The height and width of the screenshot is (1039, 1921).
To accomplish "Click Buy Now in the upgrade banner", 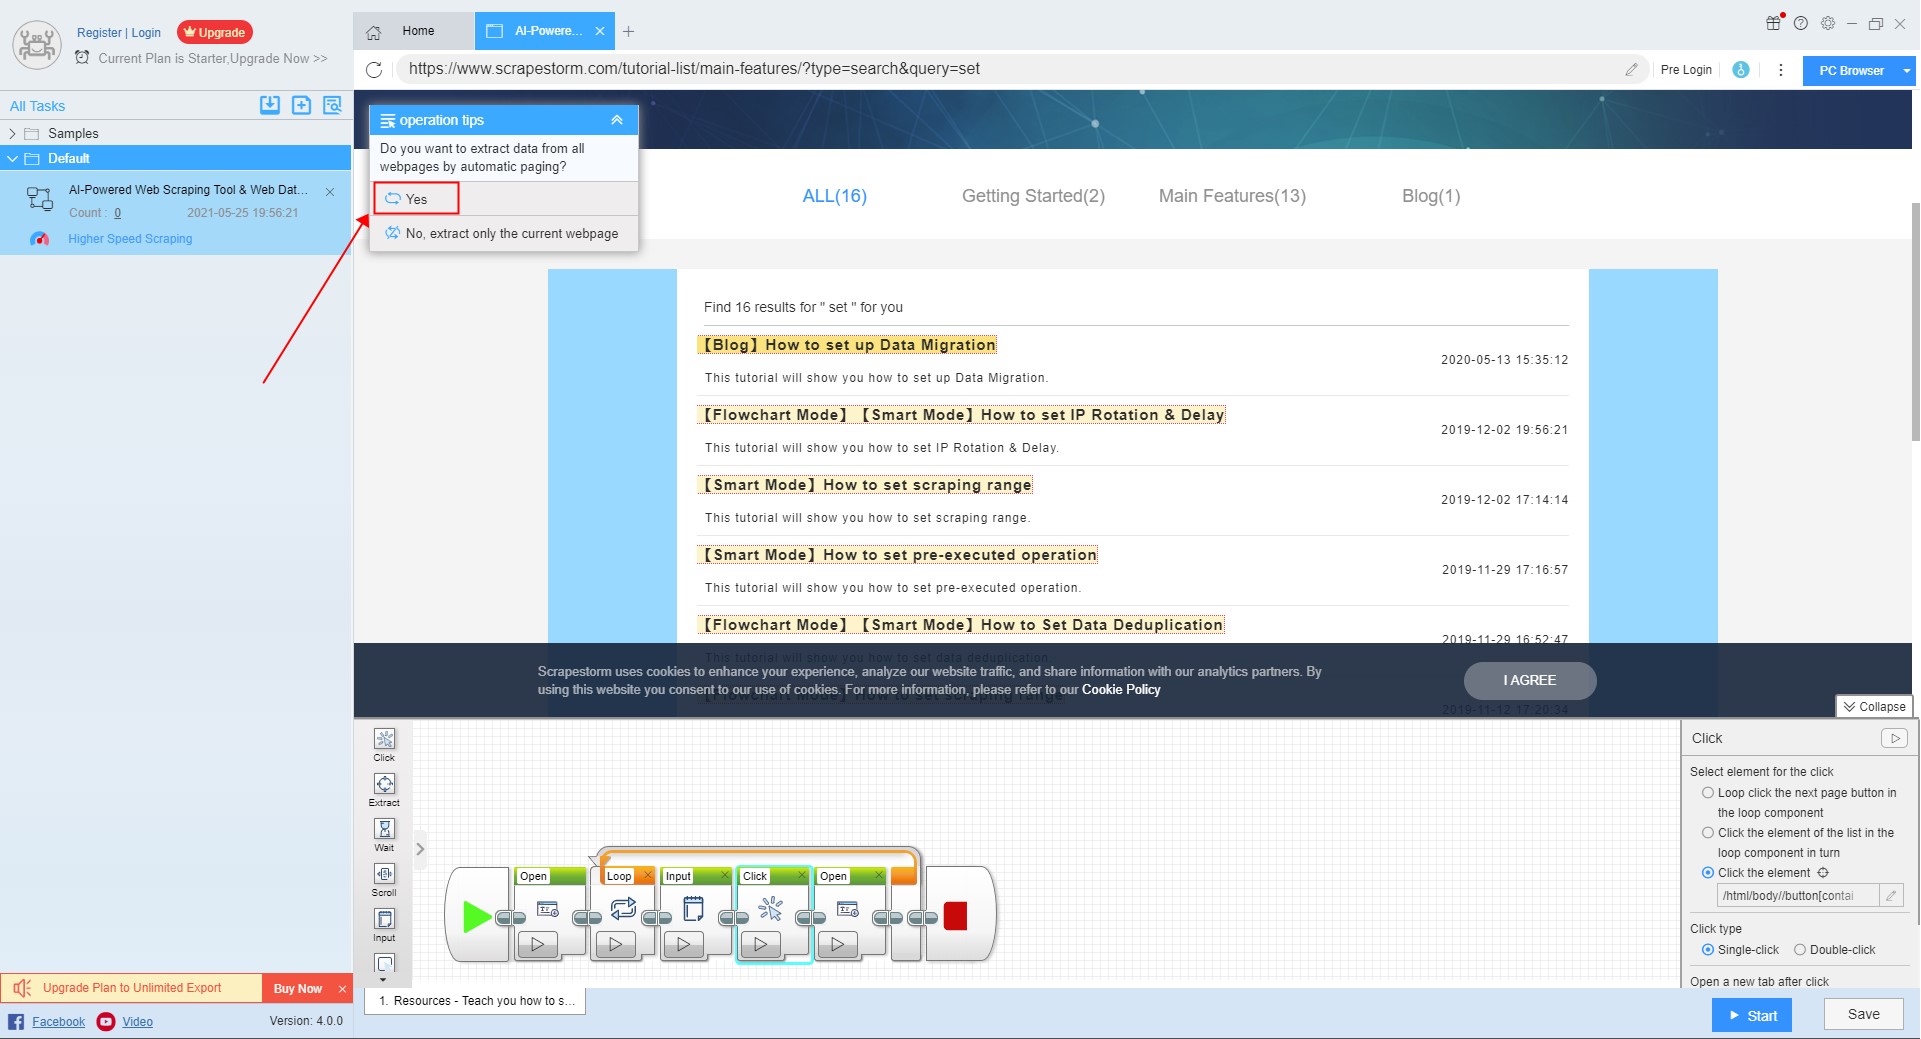I will pyautogui.click(x=298, y=988).
